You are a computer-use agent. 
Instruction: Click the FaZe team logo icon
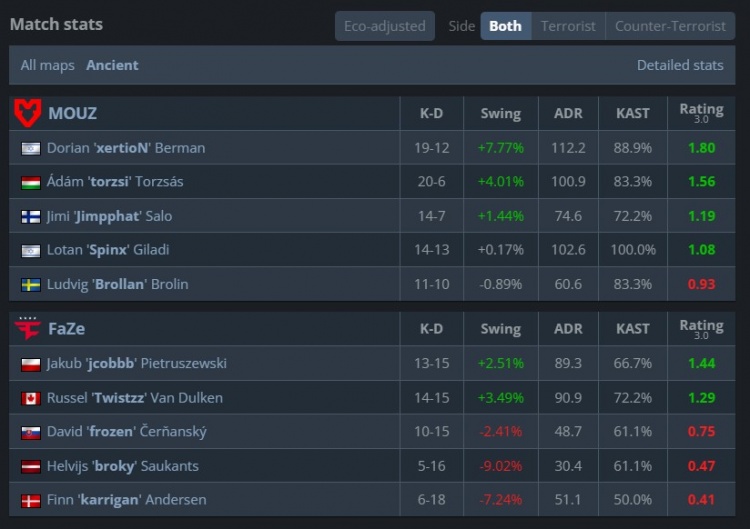click(27, 328)
